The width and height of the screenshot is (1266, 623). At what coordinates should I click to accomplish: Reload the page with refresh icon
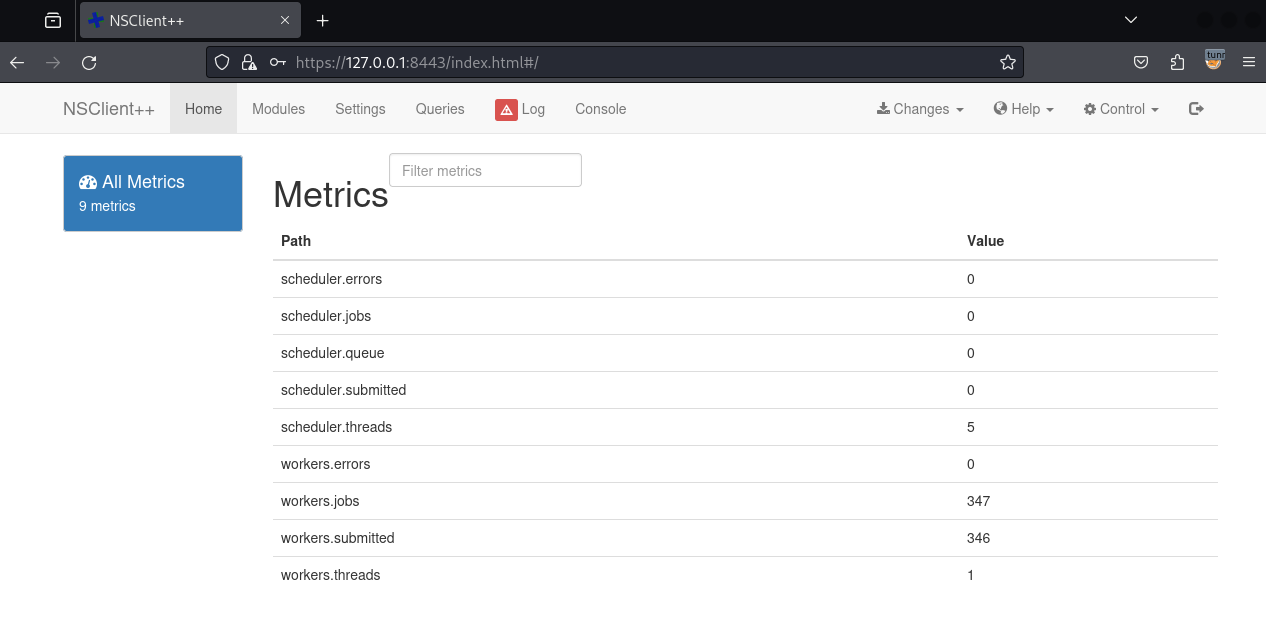tap(89, 63)
